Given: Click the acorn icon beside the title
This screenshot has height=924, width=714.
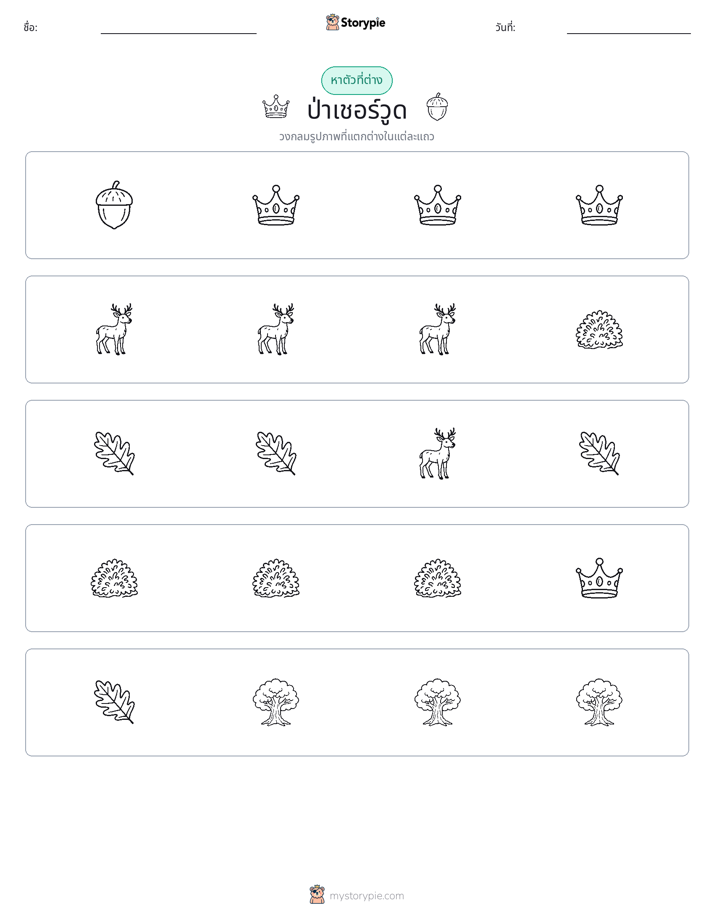Looking at the screenshot, I should [437, 107].
